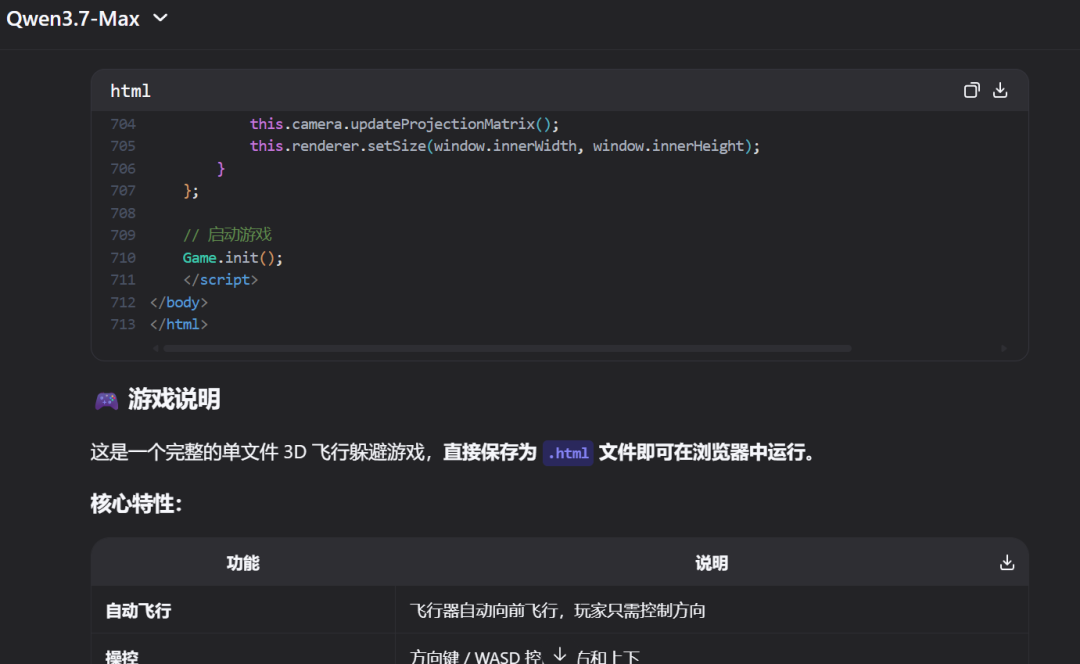
Task: Click the bold '直接保存为' text
Action: tap(490, 453)
